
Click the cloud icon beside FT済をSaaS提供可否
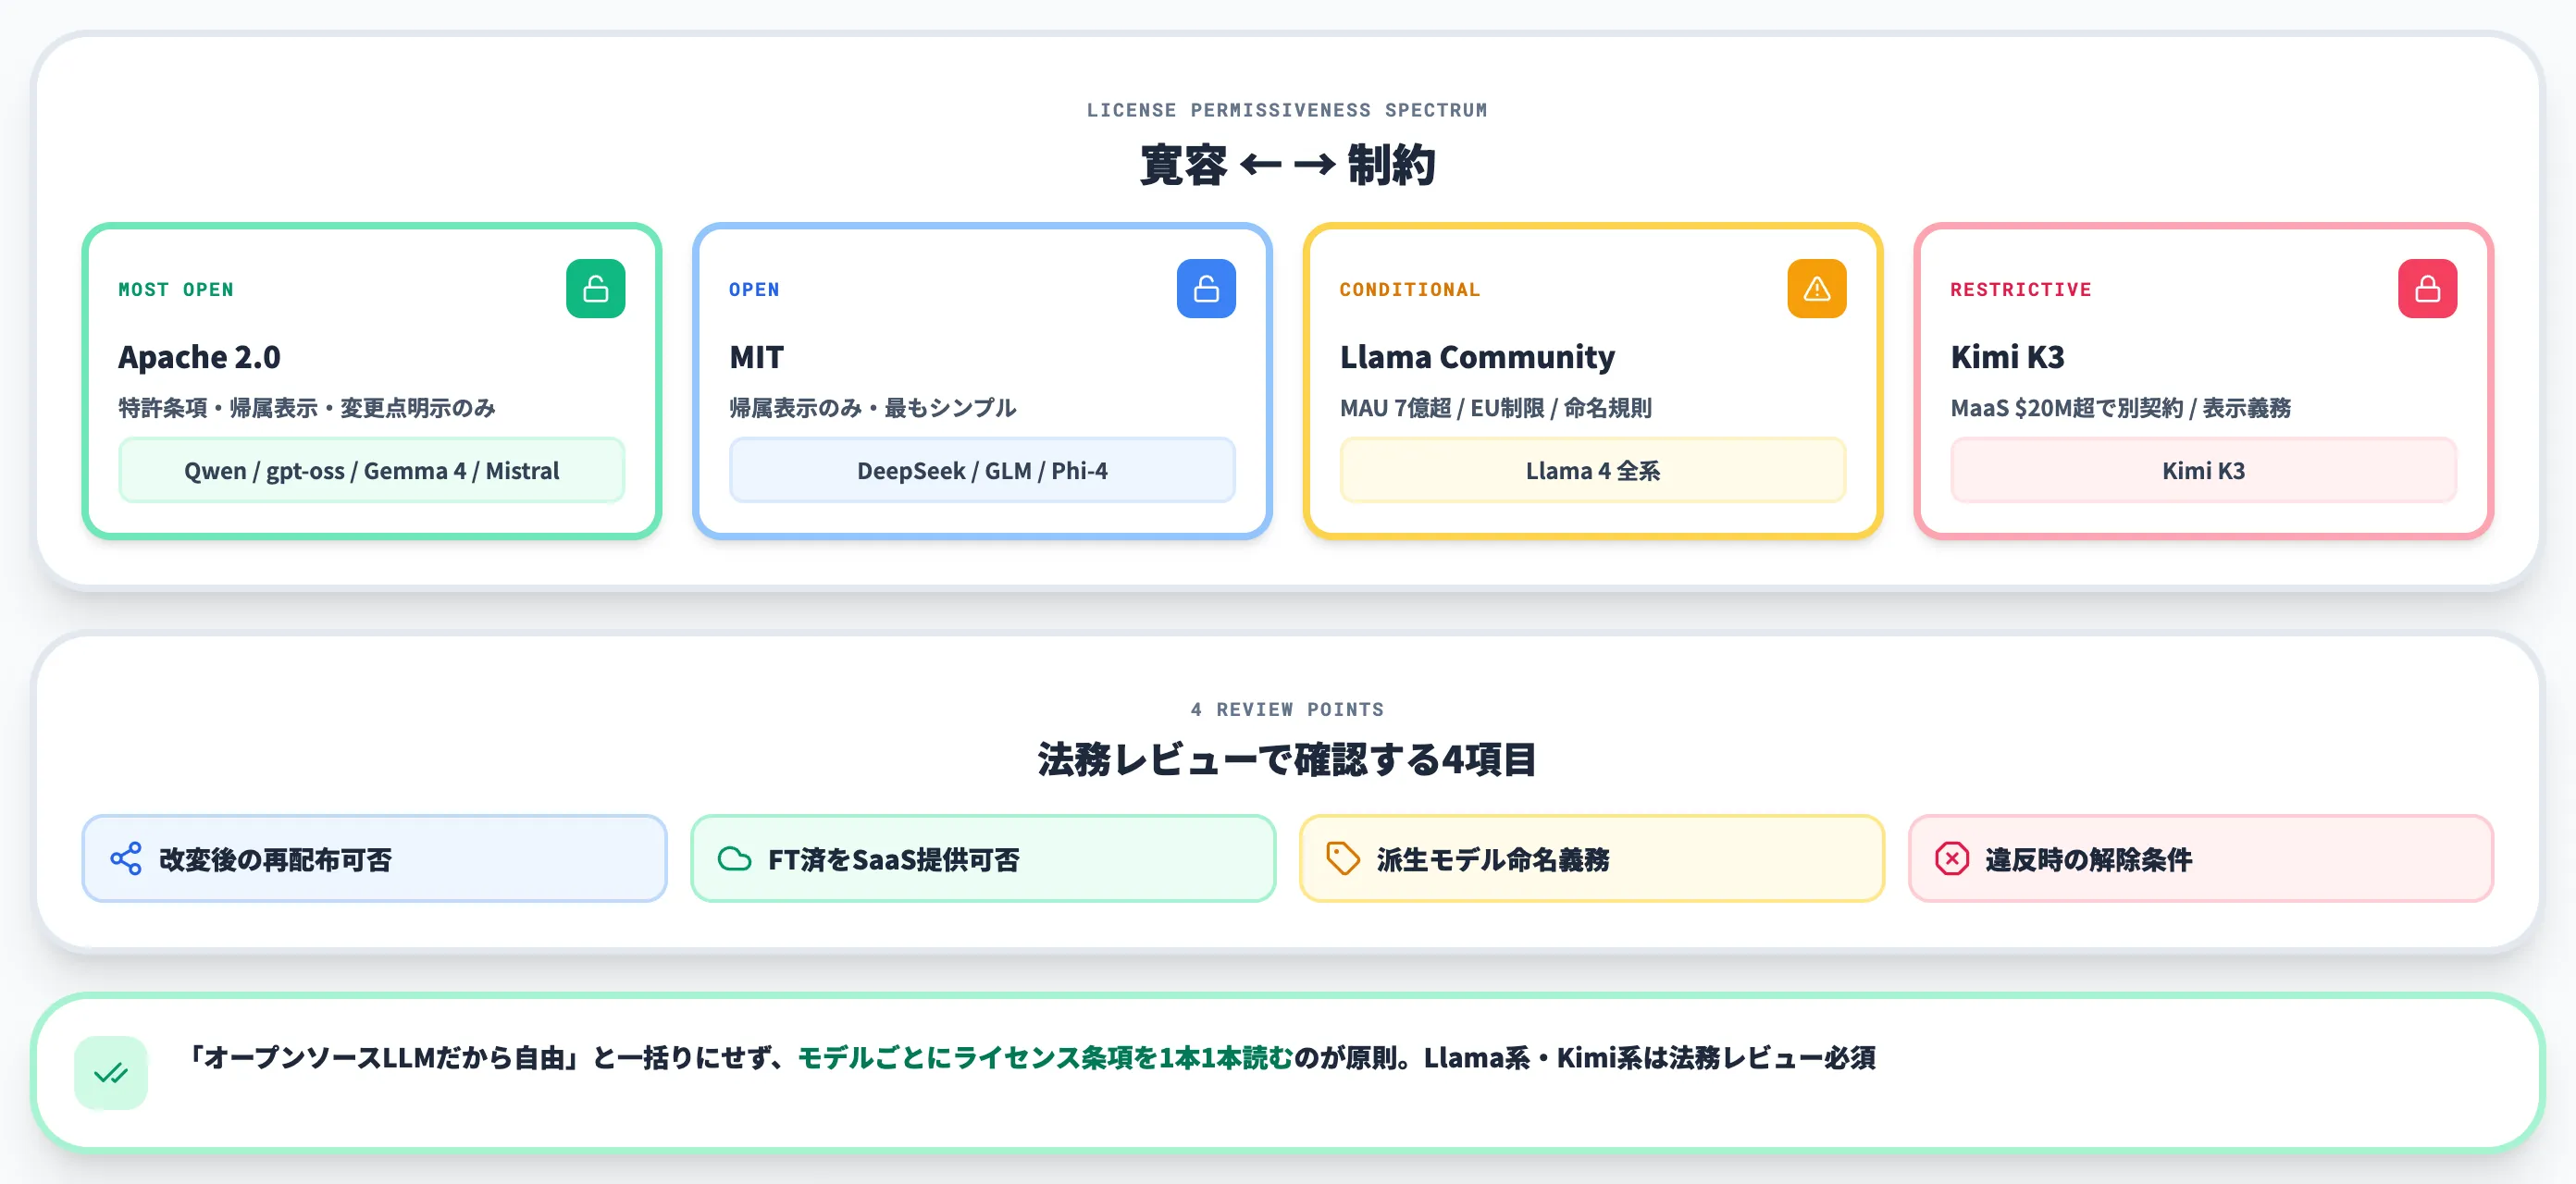pyautogui.click(x=735, y=859)
